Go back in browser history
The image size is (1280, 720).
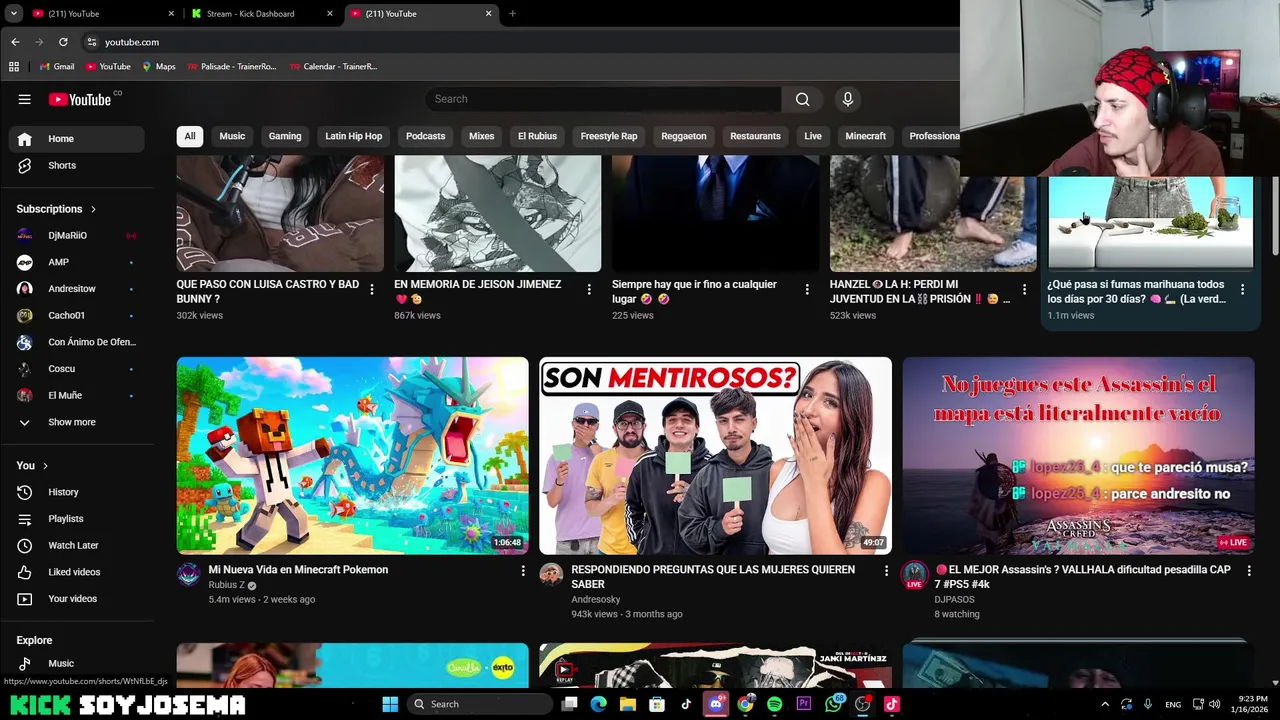15,42
